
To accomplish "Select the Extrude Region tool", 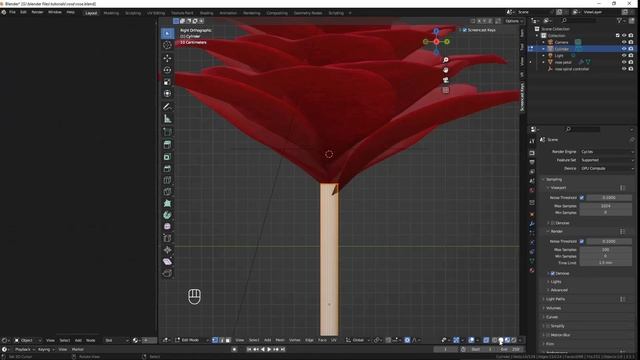I will click(167, 144).
